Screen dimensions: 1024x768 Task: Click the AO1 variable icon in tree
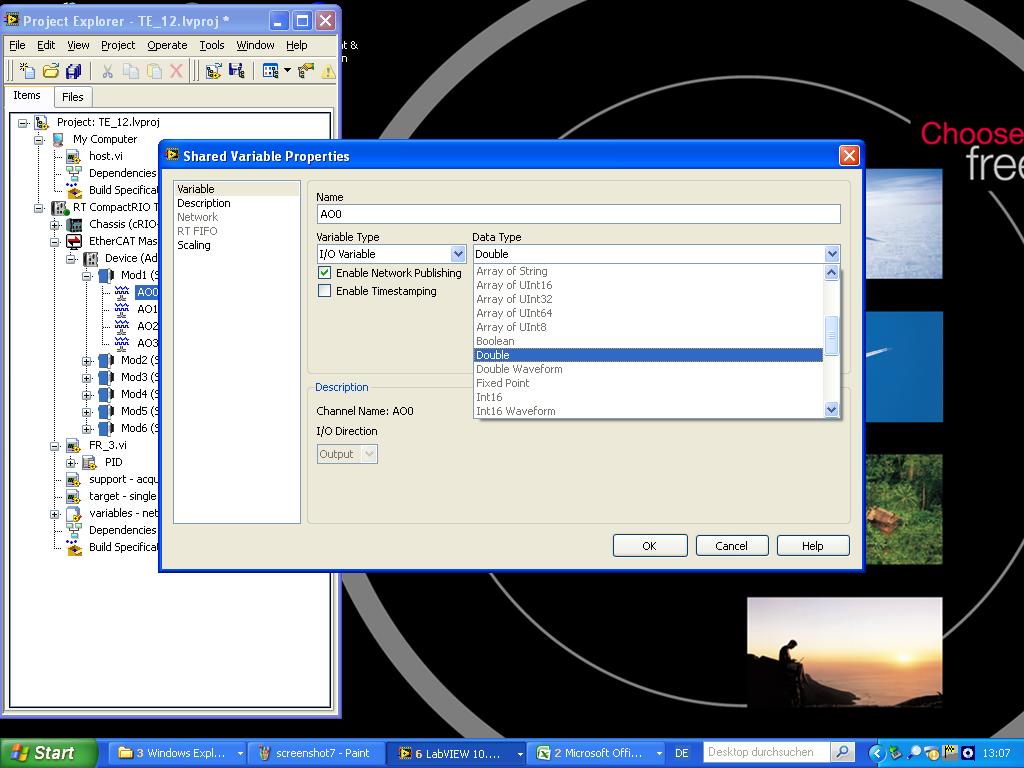122,309
